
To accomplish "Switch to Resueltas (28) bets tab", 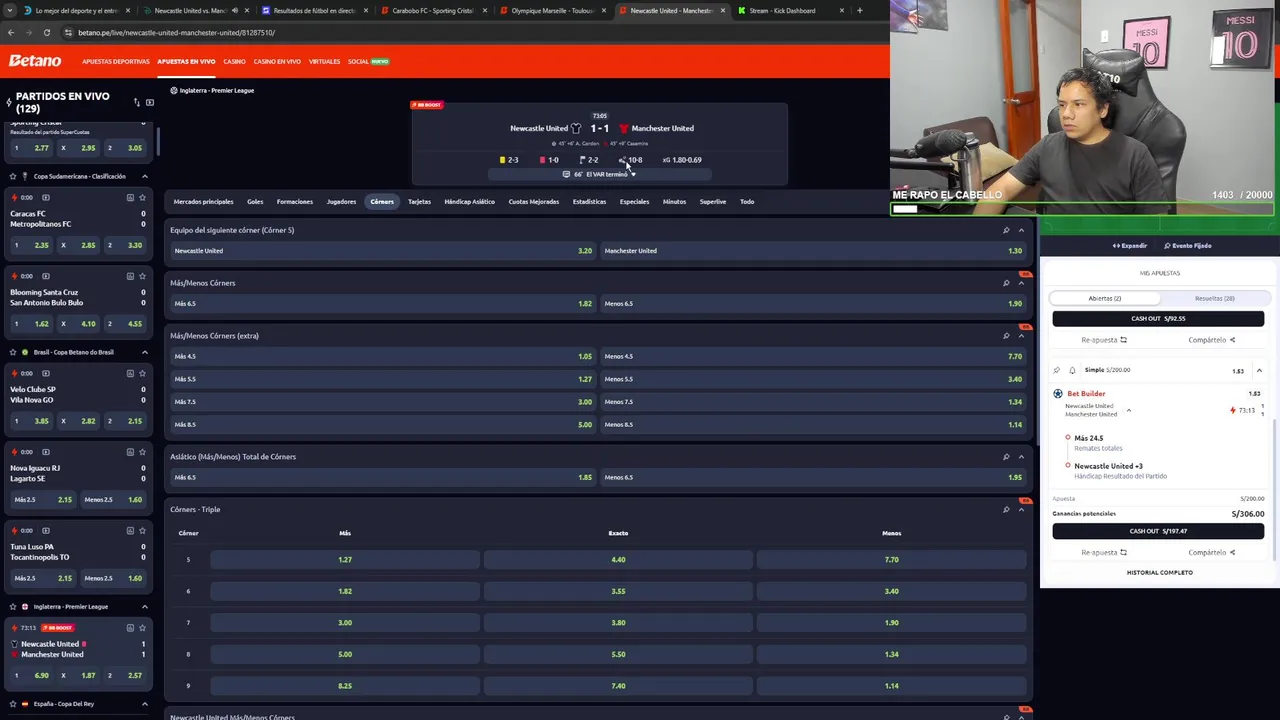I will tap(1214, 298).
